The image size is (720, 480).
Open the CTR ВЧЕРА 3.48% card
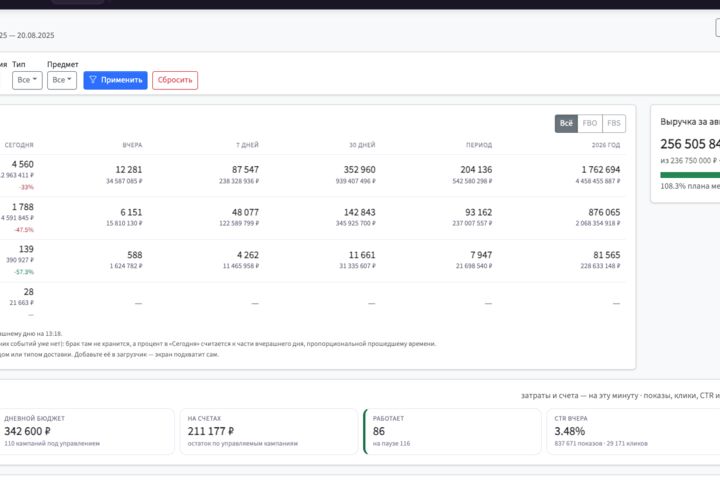point(634,431)
